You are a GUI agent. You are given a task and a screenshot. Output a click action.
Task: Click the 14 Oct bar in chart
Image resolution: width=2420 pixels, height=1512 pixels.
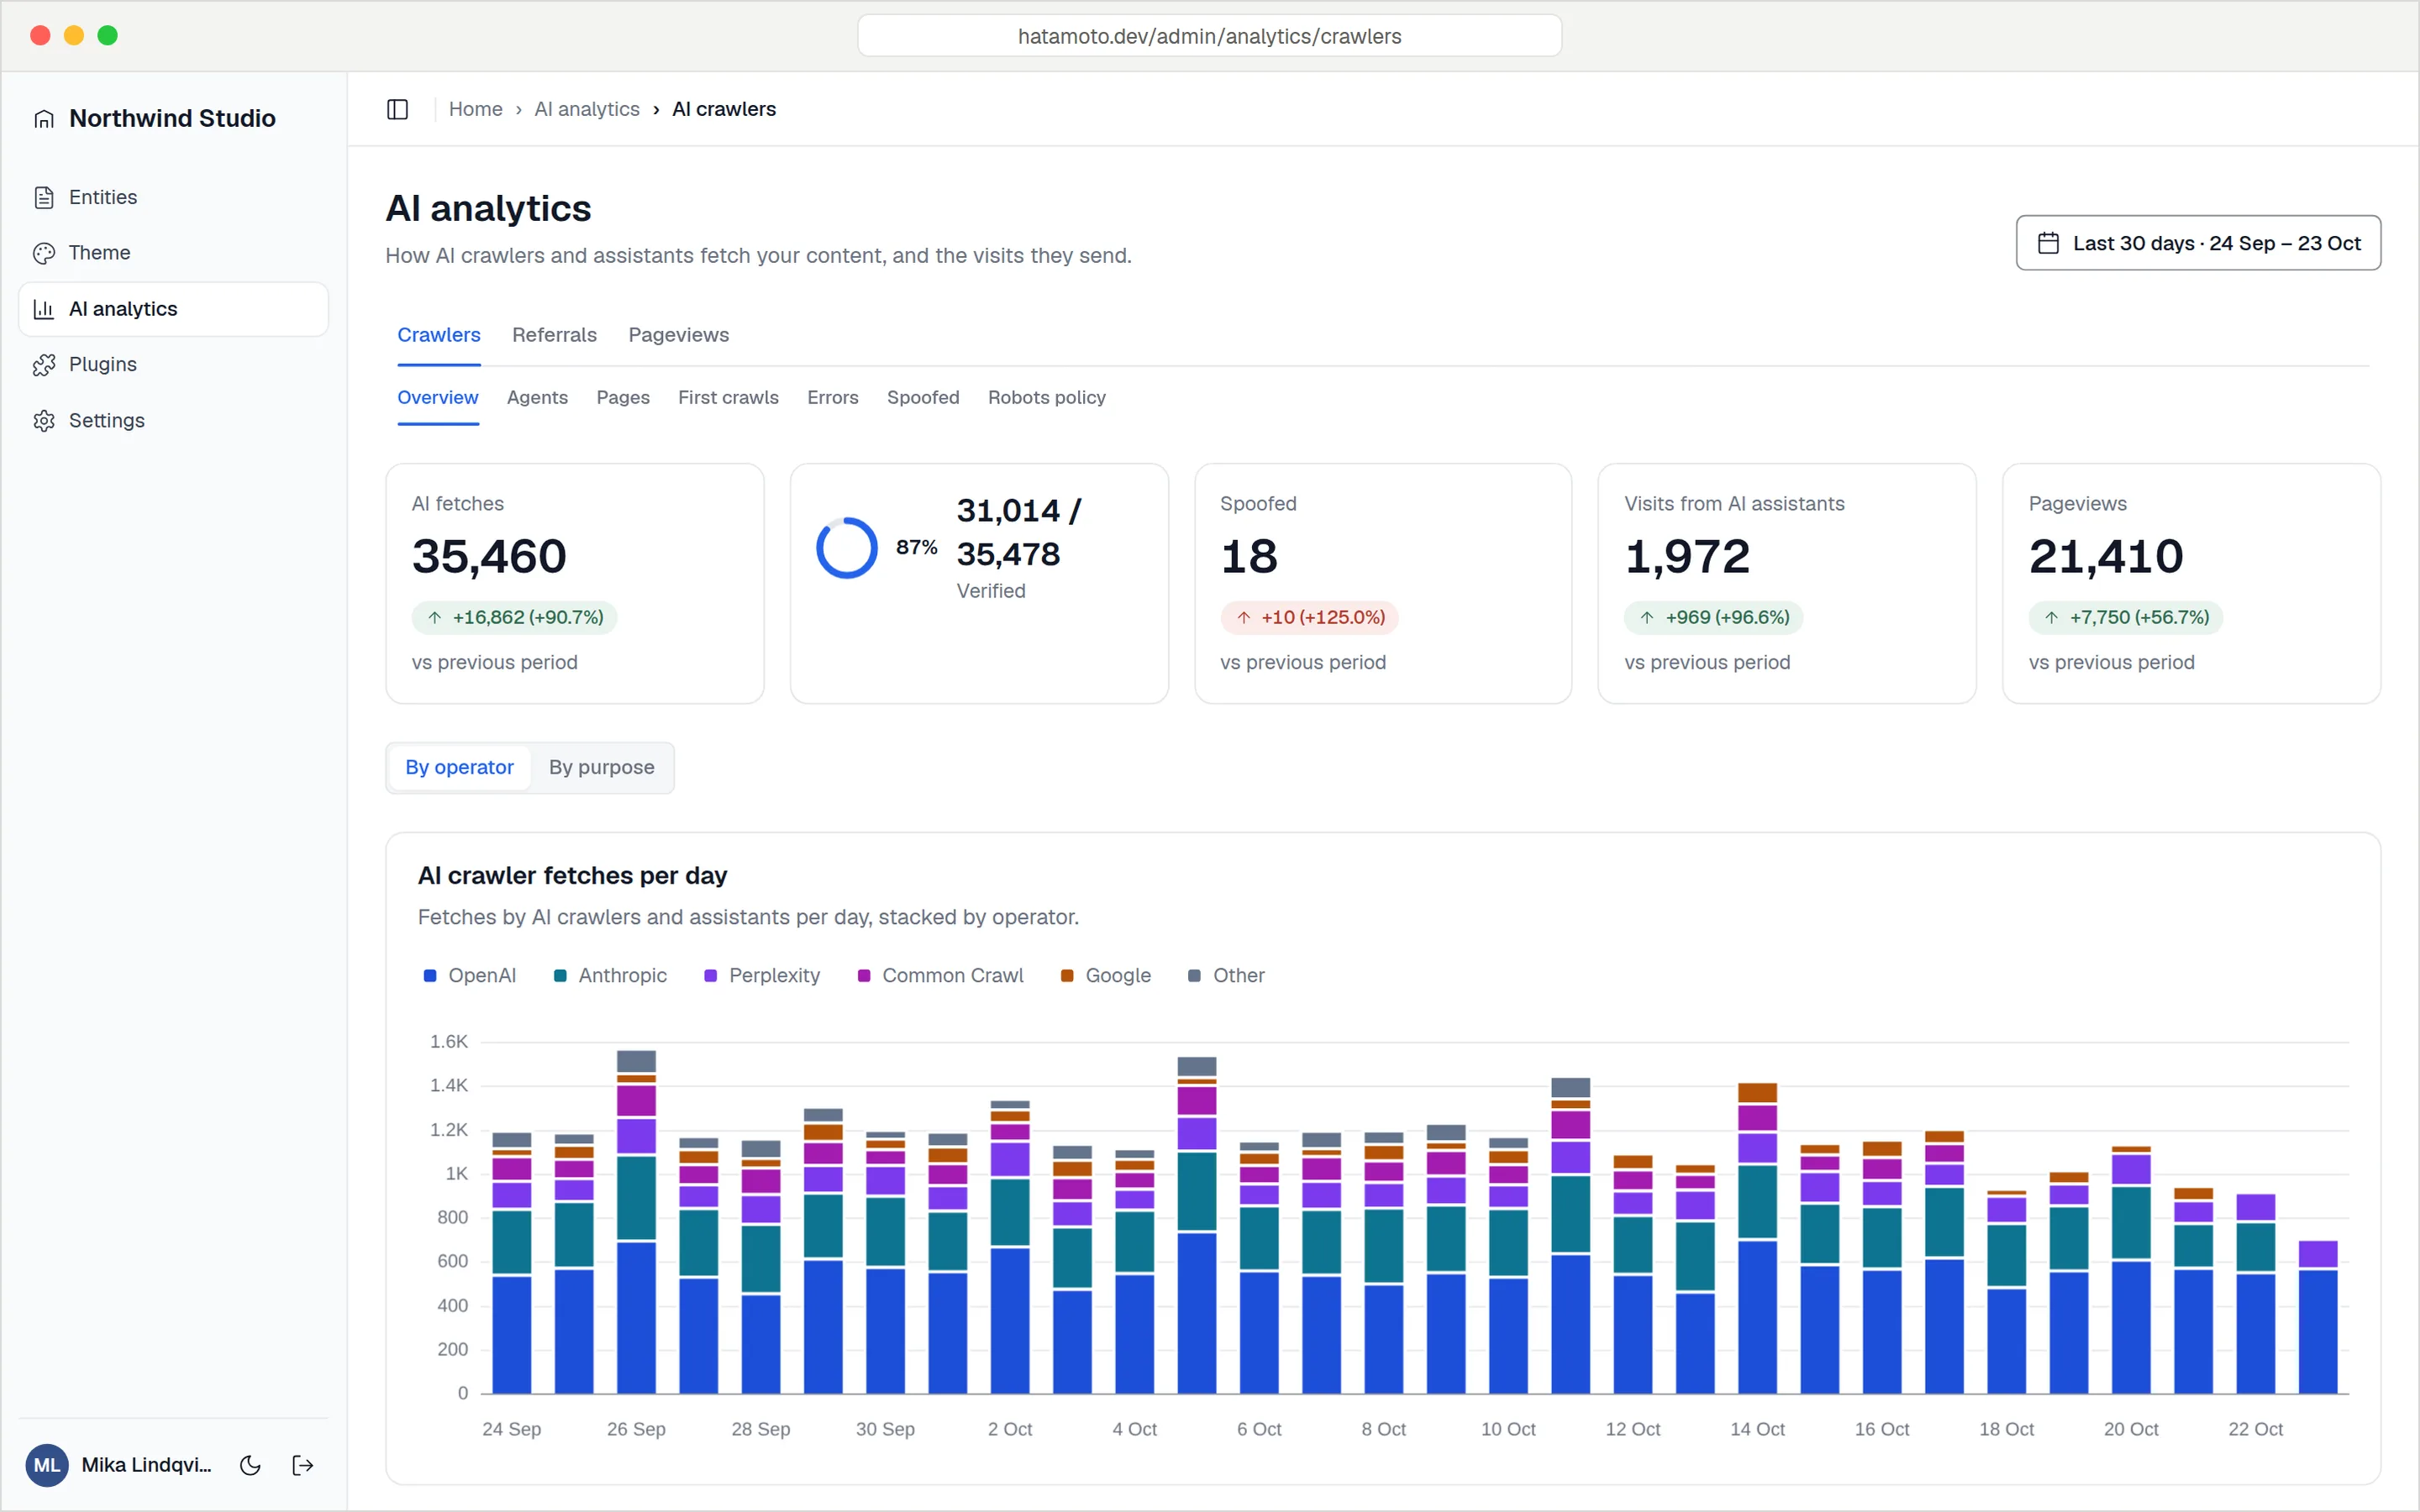1757,1238
